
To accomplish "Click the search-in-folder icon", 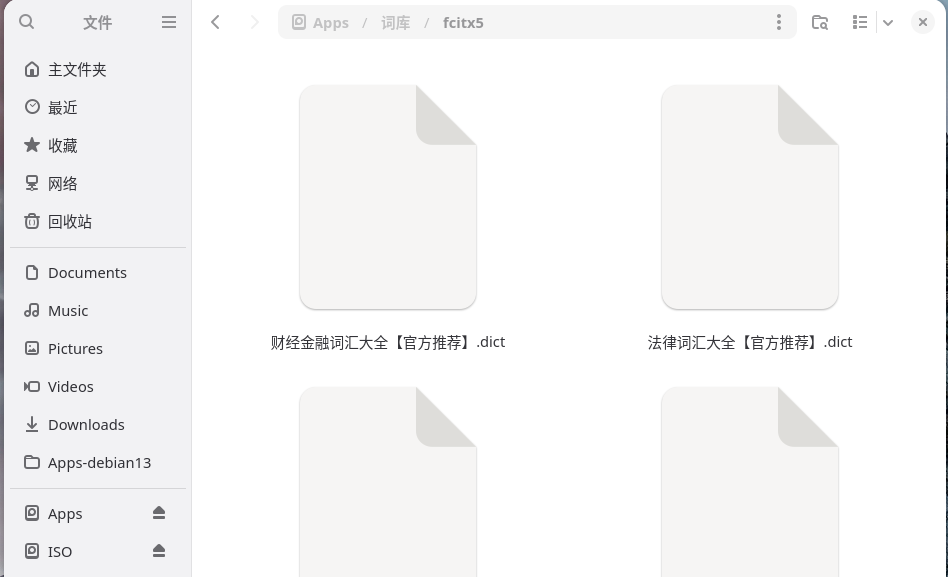I will (x=820, y=22).
